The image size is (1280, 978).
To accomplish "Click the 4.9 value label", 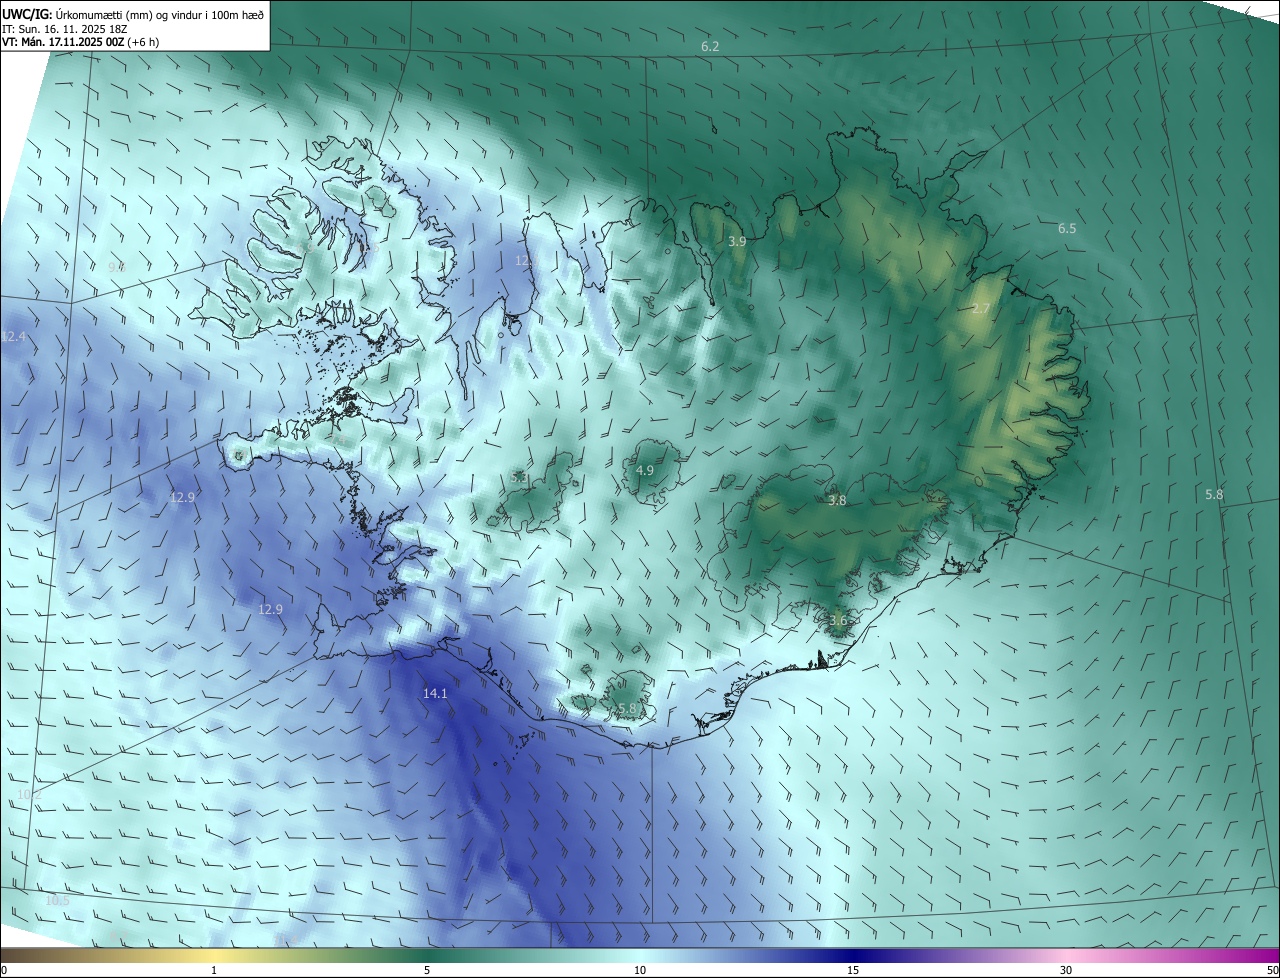I will [645, 470].
